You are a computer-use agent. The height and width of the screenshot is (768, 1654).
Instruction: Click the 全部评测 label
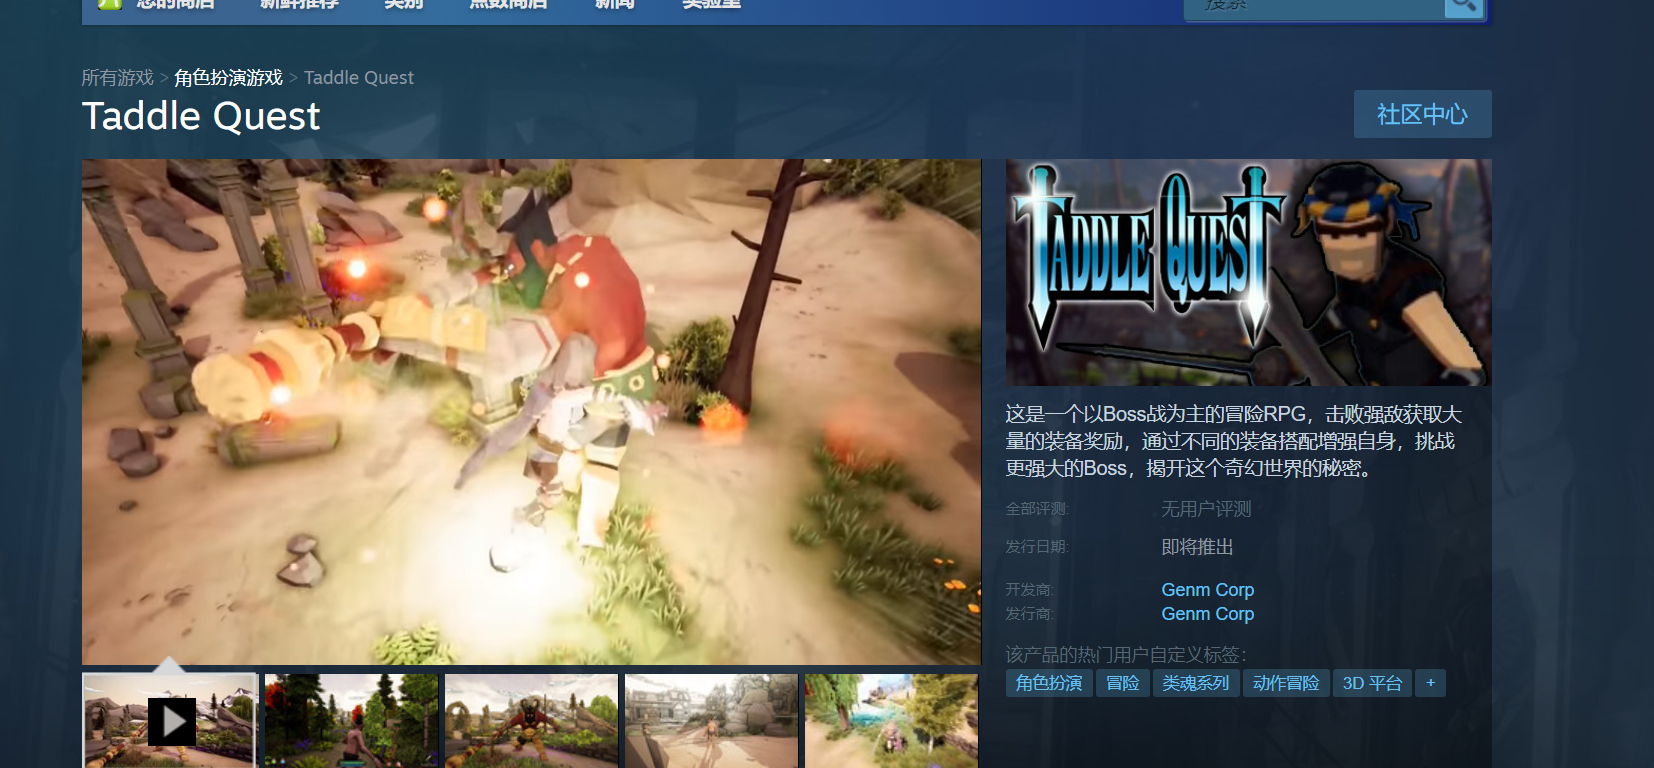pyautogui.click(x=1037, y=509)
